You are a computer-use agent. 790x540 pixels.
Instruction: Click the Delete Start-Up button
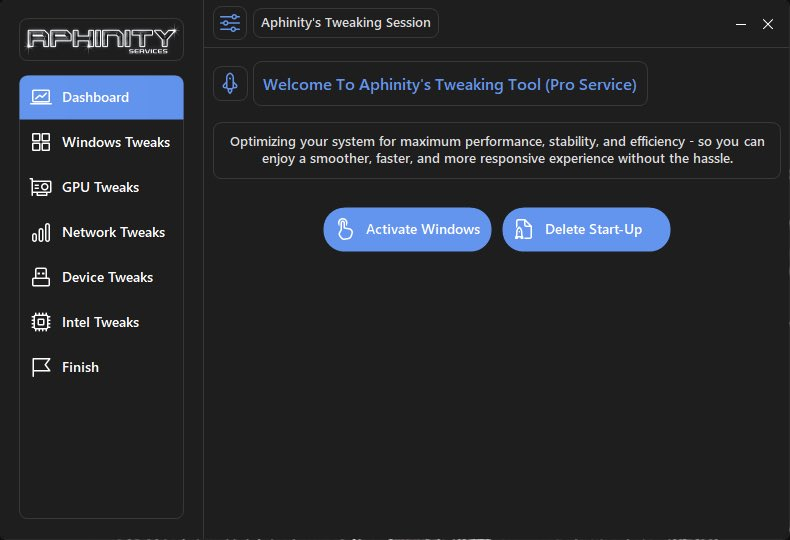click(x=586, y=230)
